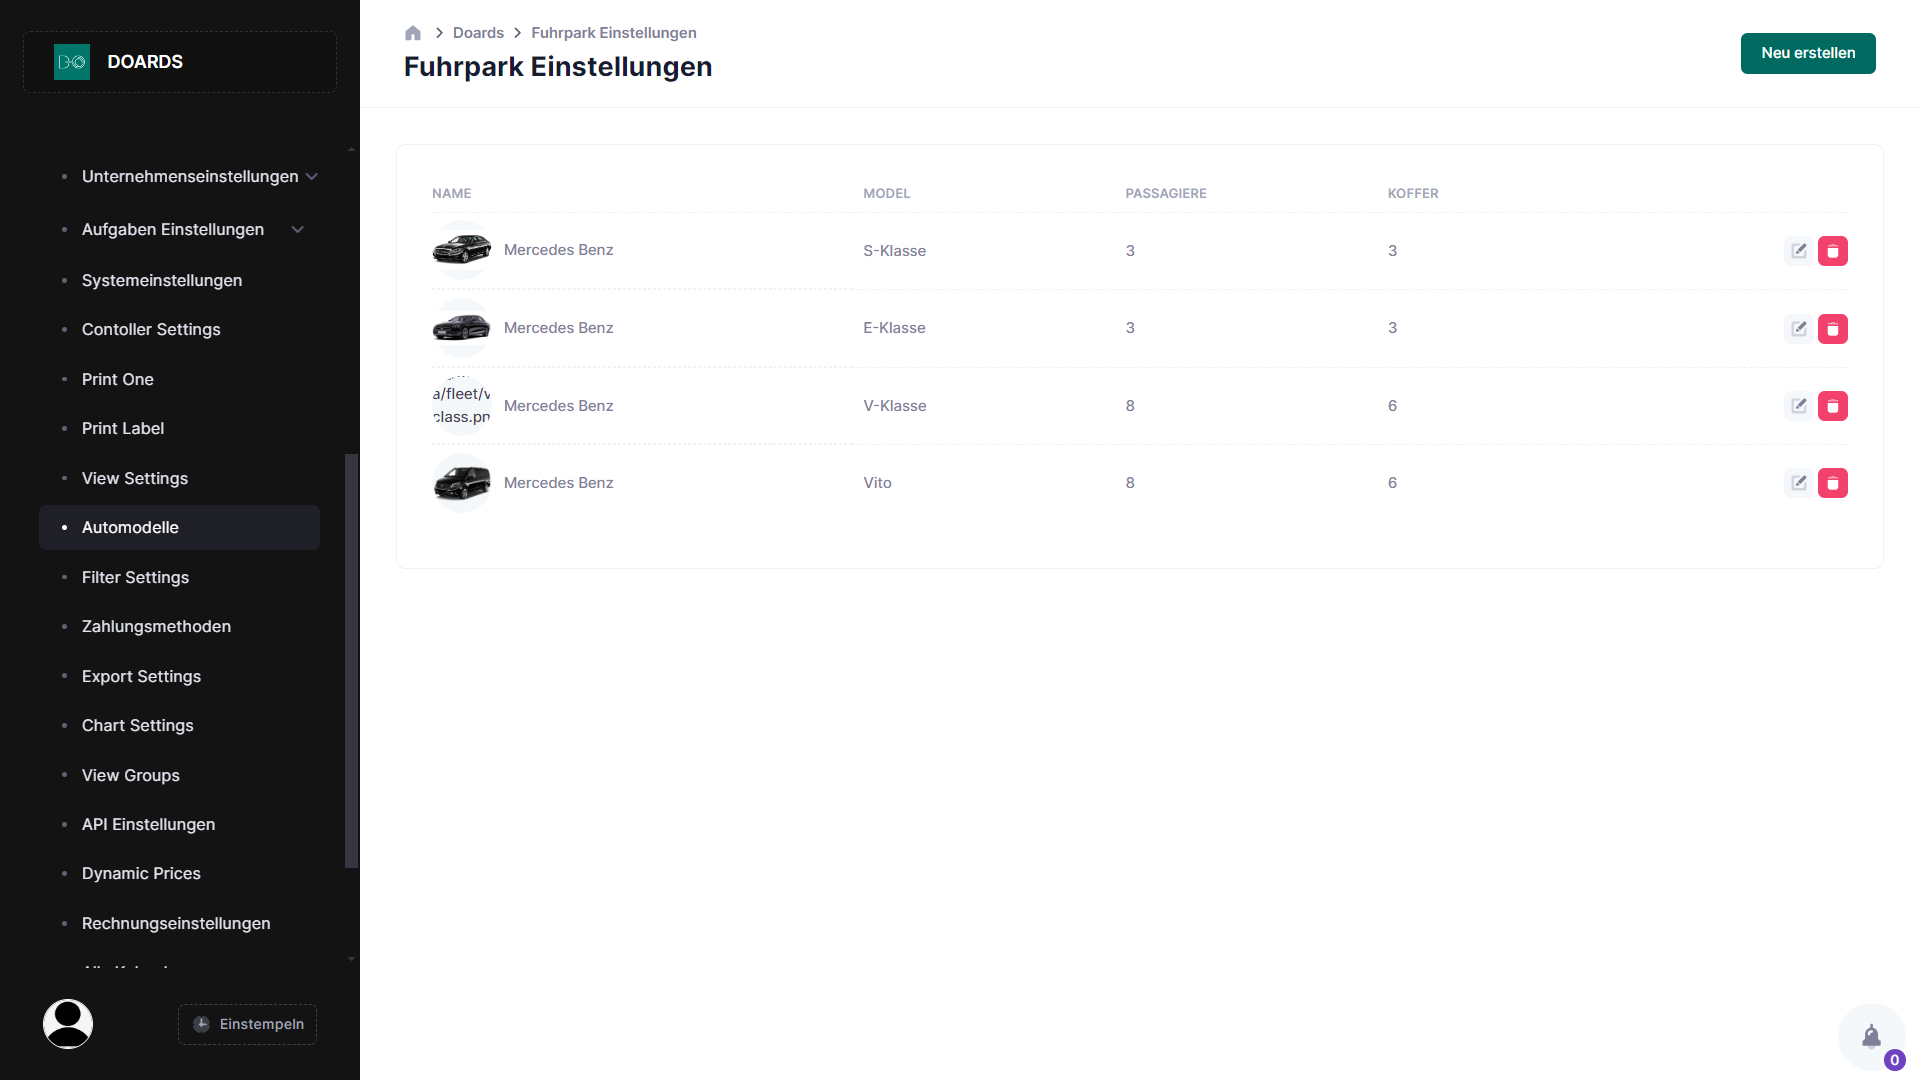The image size is (1920, 1080).
Task: Delete the V-Klasse vehicle entry
Action: (1832, 406)
